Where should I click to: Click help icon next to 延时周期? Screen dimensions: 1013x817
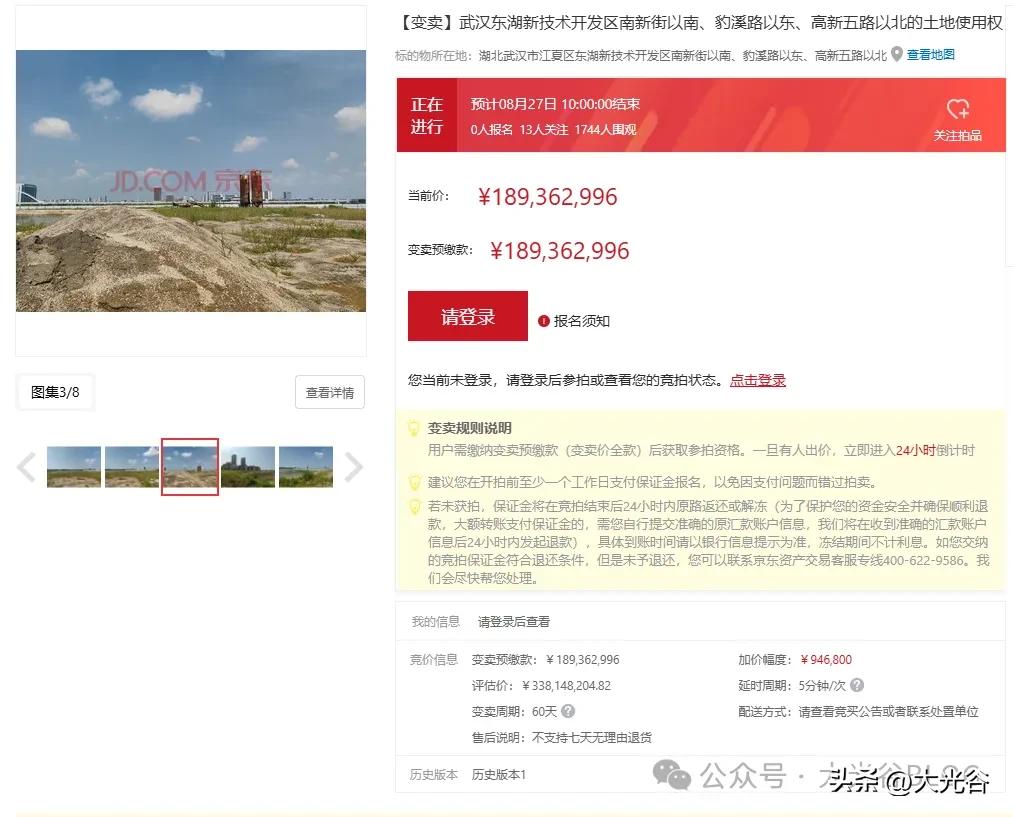point(857,685)
